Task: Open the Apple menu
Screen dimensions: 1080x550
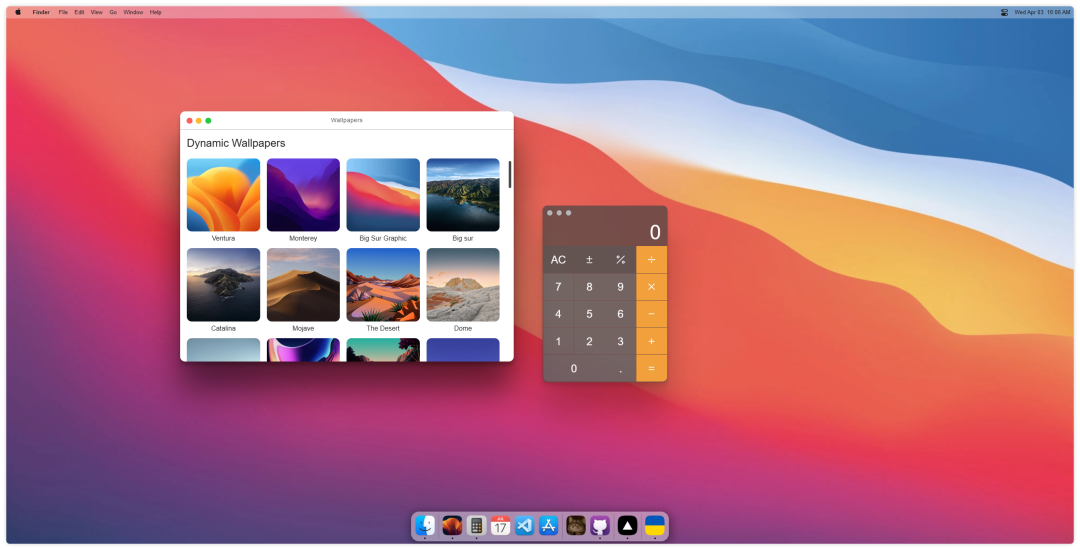Action: (x=18, y=12)
